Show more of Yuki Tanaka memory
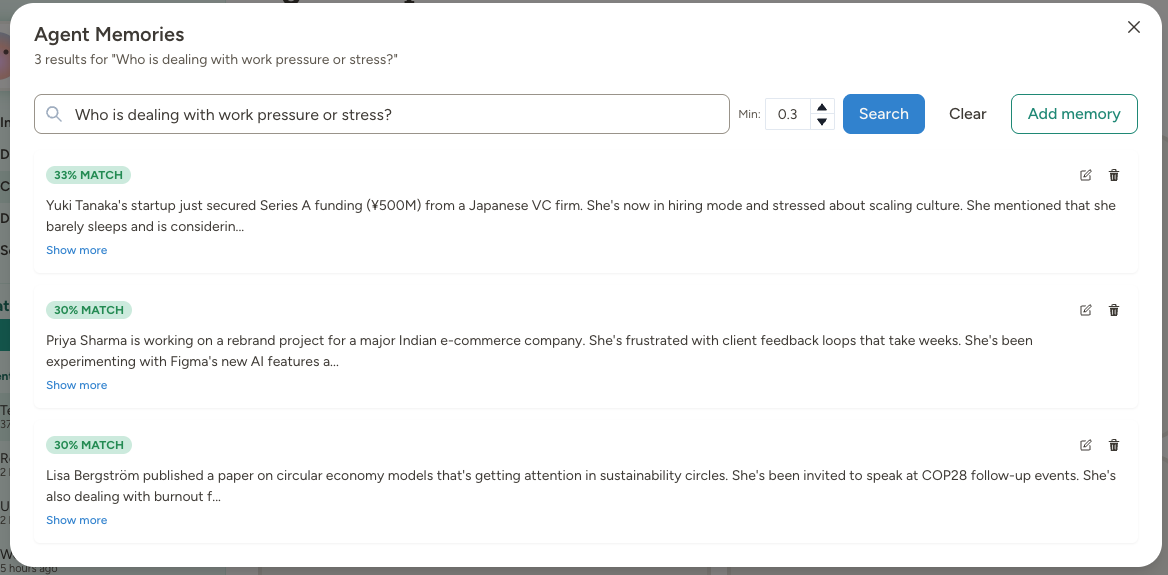The height and width of the screenshot is (575, 1168). pos(77,250)
